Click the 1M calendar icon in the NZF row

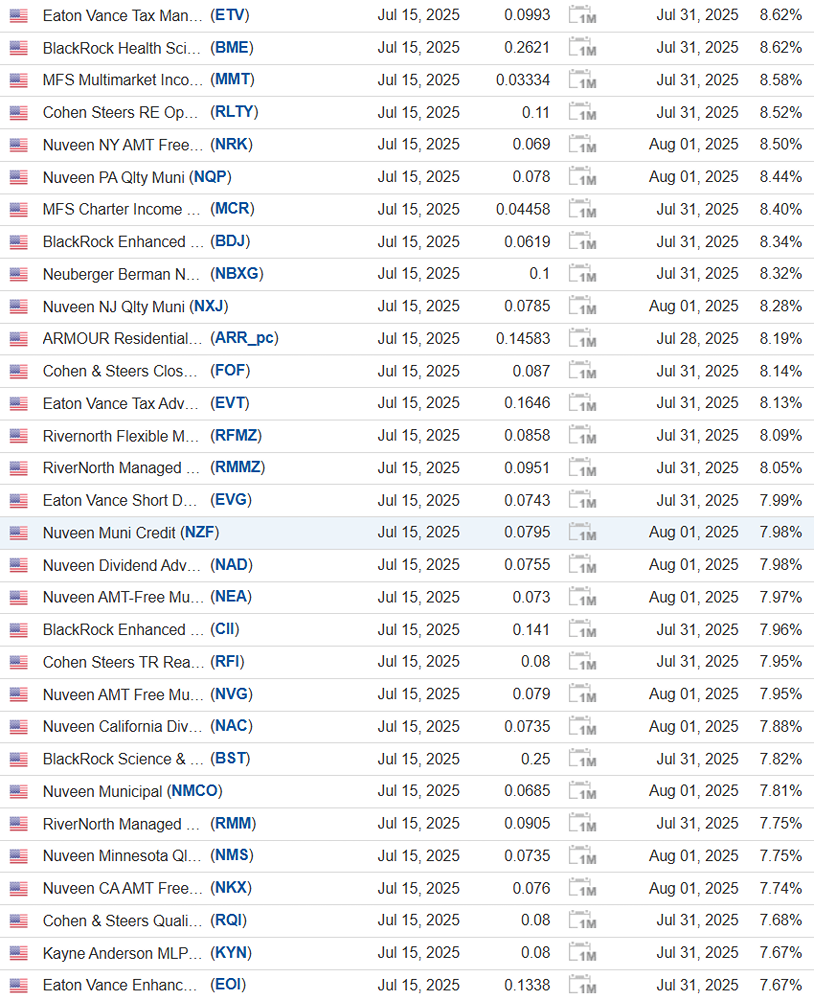(x=582, y=533)
